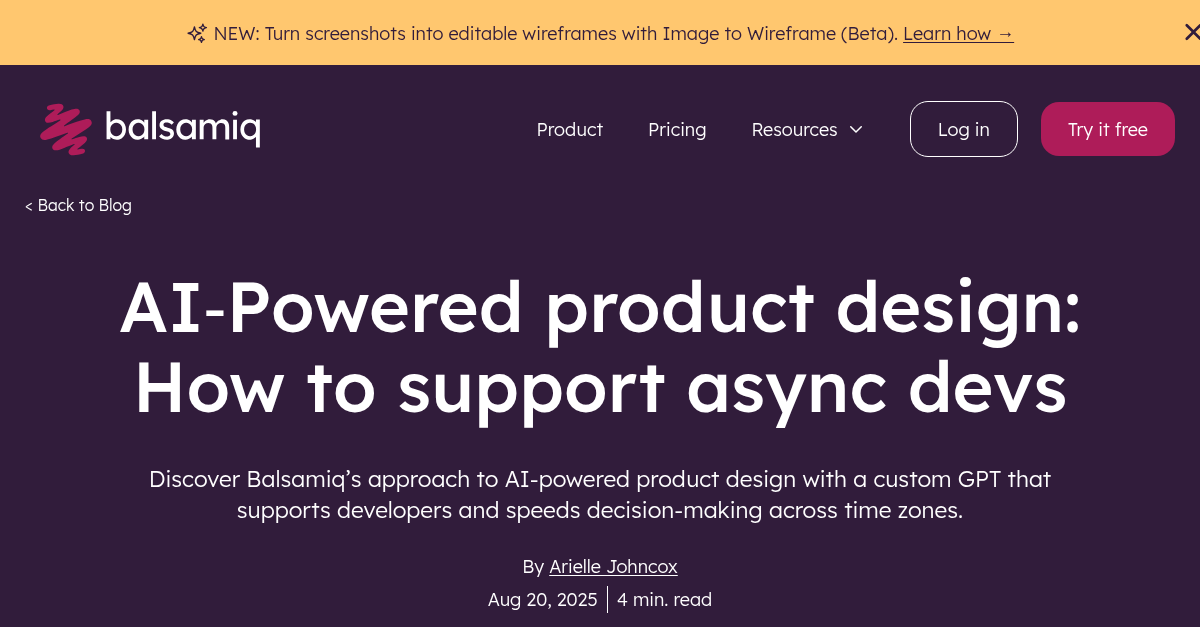The height and width of the screenshot is (627, 1200).
Task: Click the back arrow before 'Back to Blog'
Action: tap(28, 205)
